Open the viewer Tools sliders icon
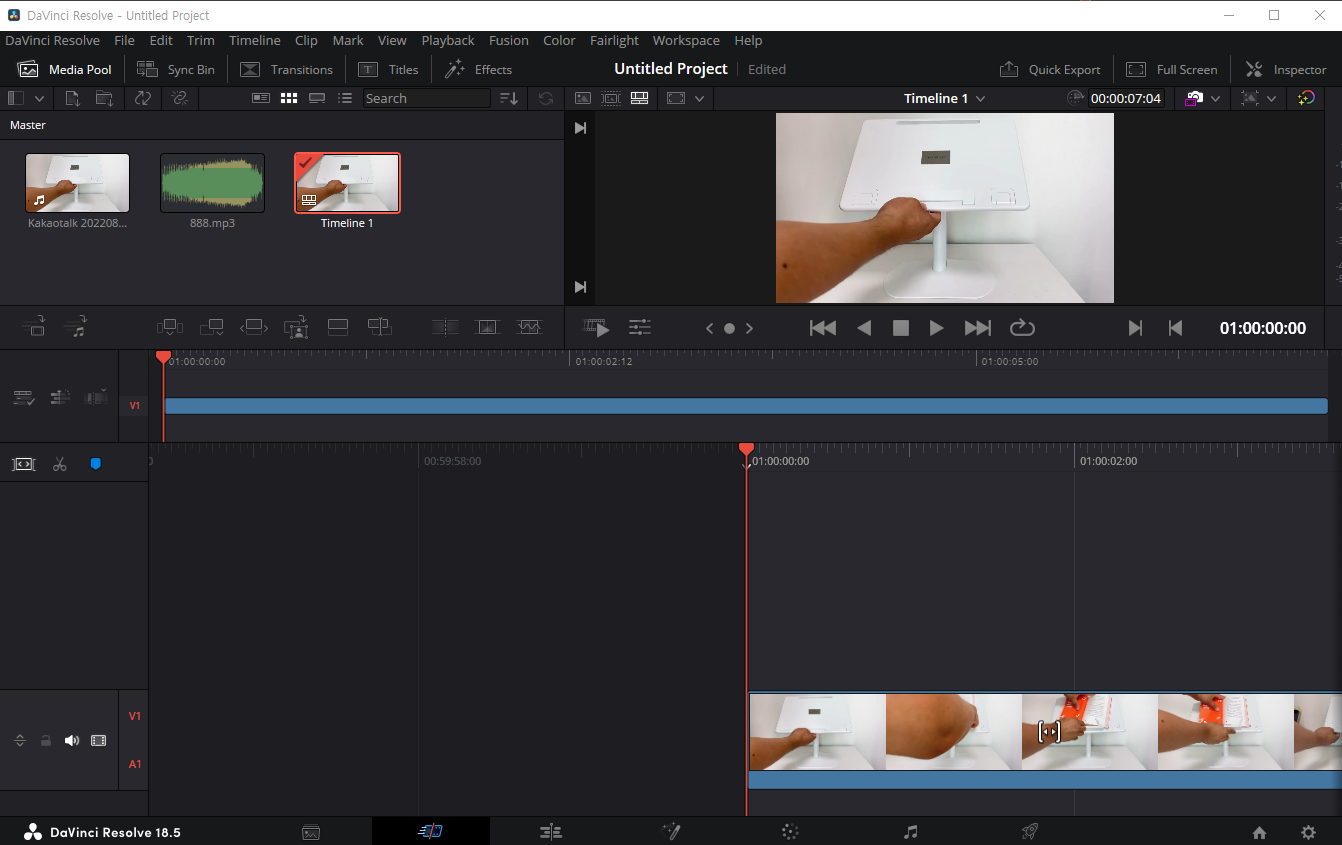Viewport: 1342px width, 845px height. point(640,328)
